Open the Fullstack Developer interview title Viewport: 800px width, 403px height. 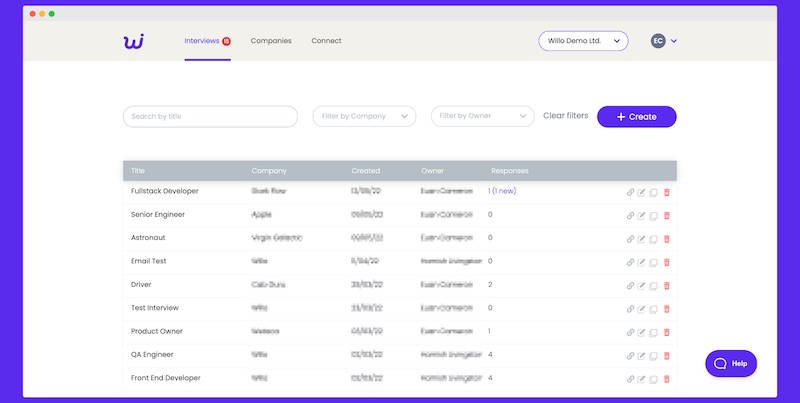165,191
